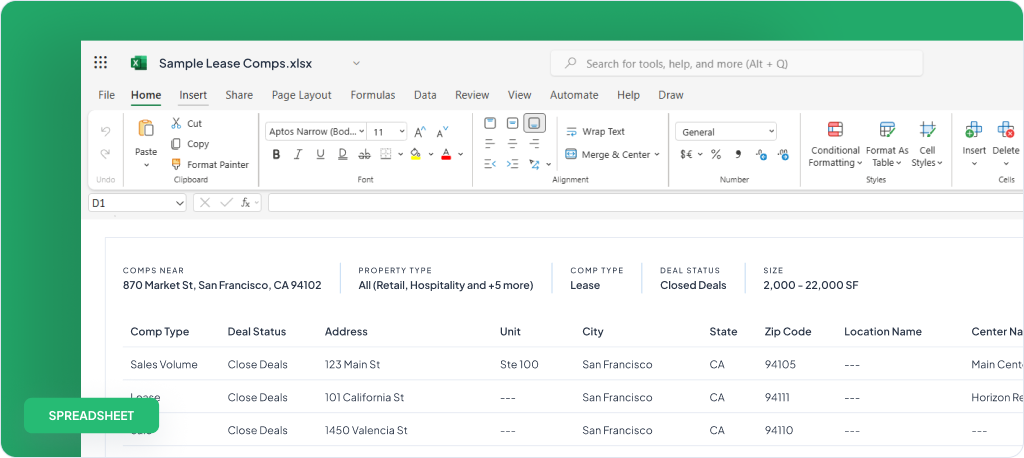Increase the cell indent
The image size is (1024, 458).
pyautogui.click(x=513, y=164)
